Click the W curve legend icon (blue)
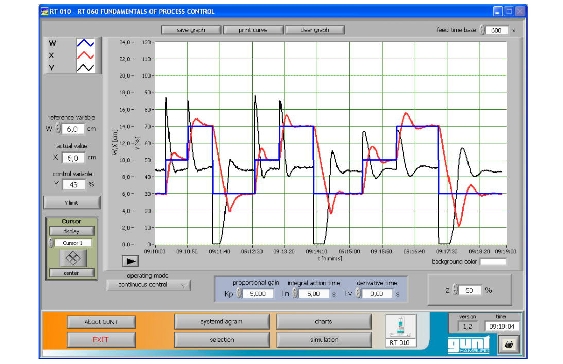Screen dimensions: 563x364 85,43
